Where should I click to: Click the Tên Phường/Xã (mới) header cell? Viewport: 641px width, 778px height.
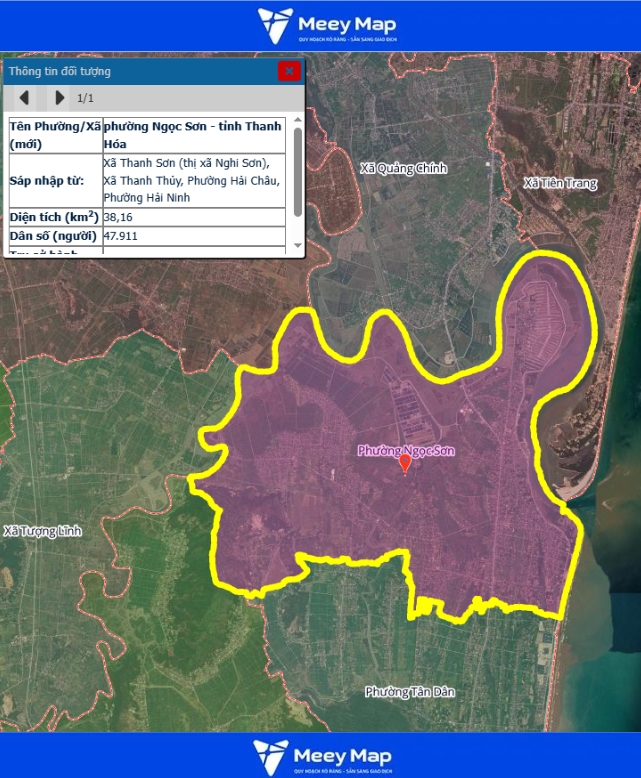click(54, 135)
